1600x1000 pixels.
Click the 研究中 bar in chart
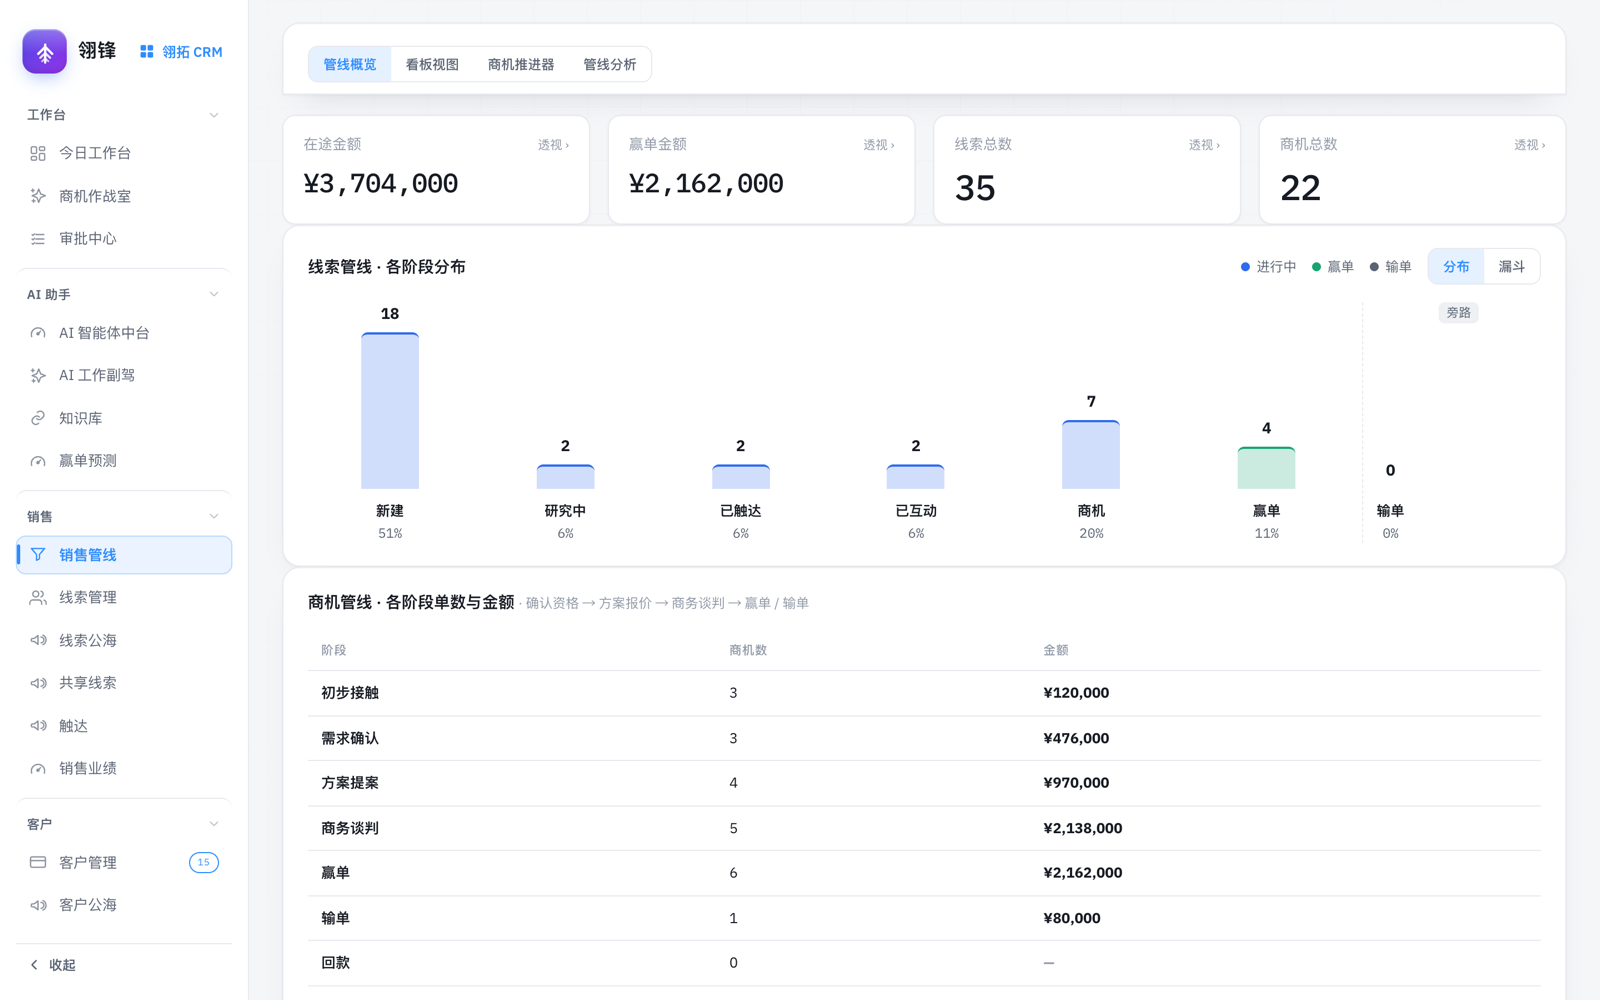click(565, 477)
